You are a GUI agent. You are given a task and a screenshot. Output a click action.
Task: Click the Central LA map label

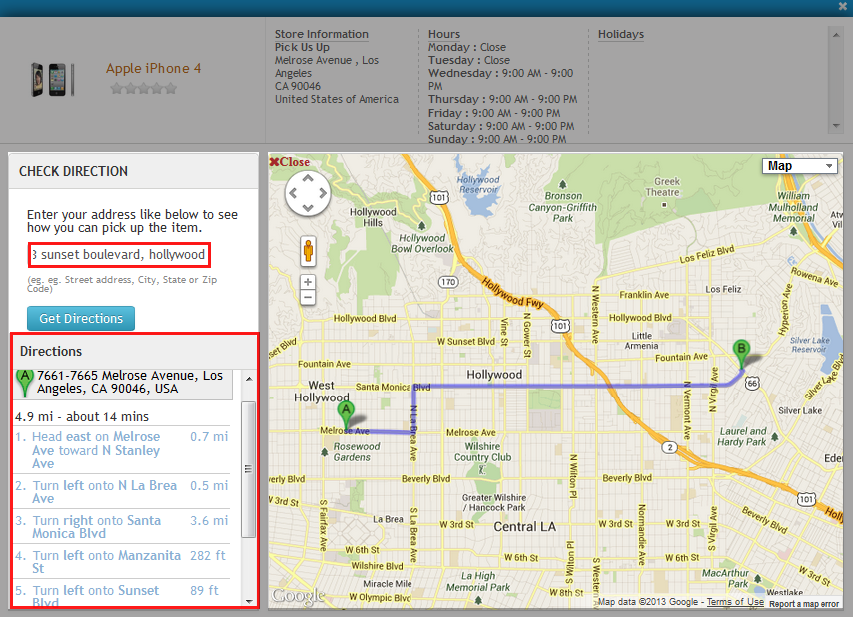tap(524, 526)
